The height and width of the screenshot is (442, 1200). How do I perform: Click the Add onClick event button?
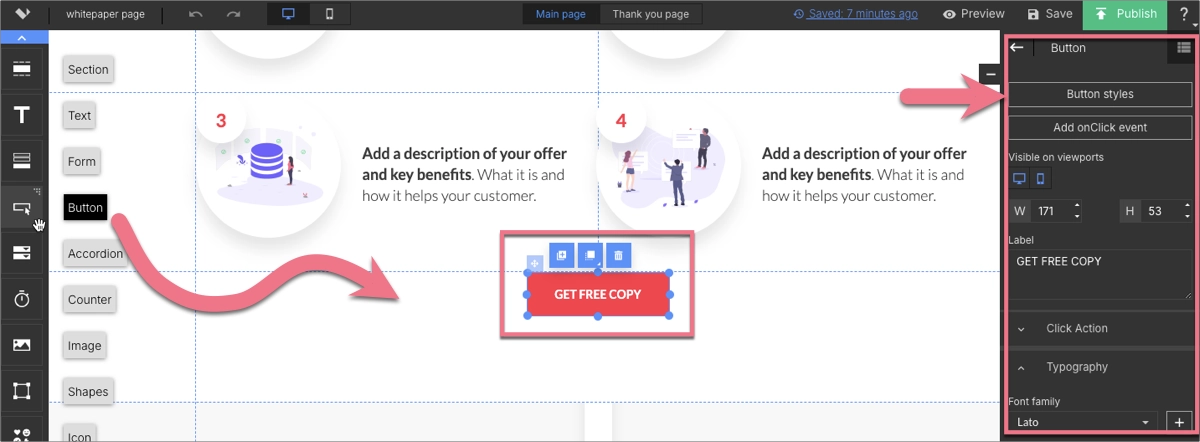1099,127
